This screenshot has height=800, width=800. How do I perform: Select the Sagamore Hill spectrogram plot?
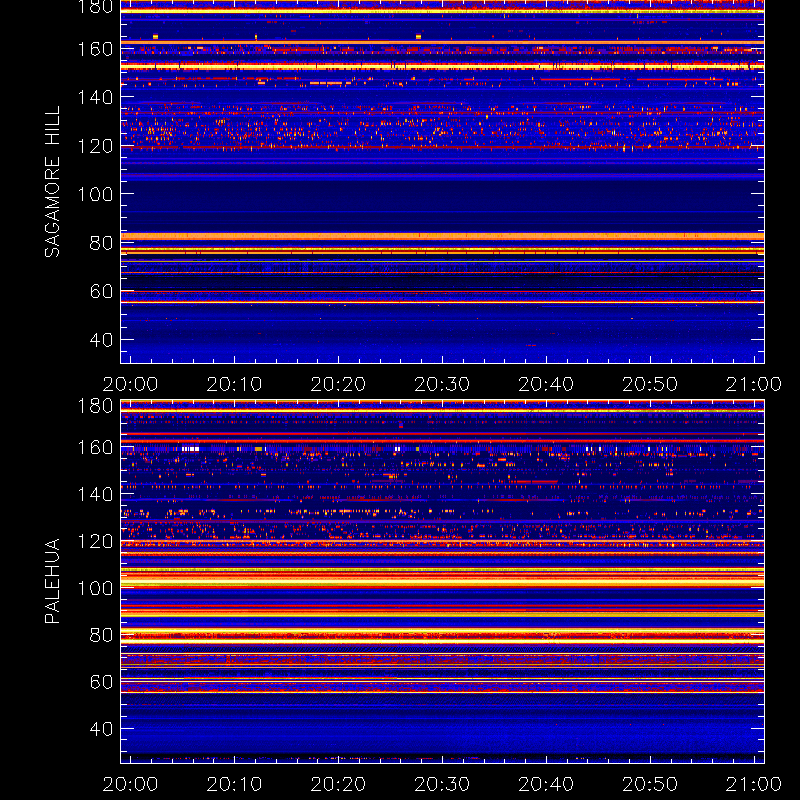pos(442,182)
